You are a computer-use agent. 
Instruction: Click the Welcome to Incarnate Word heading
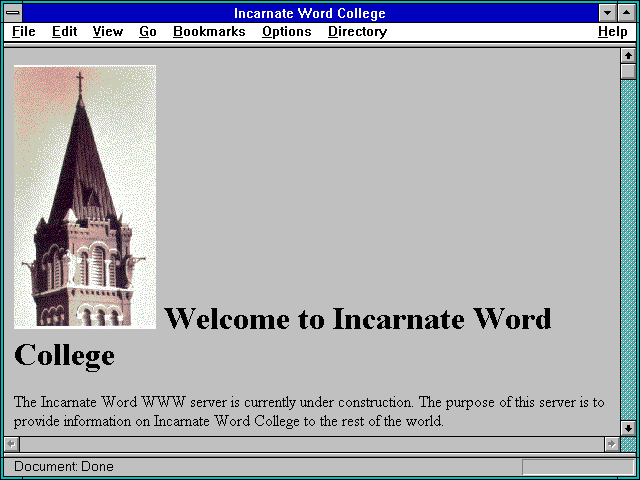point(358,319)
